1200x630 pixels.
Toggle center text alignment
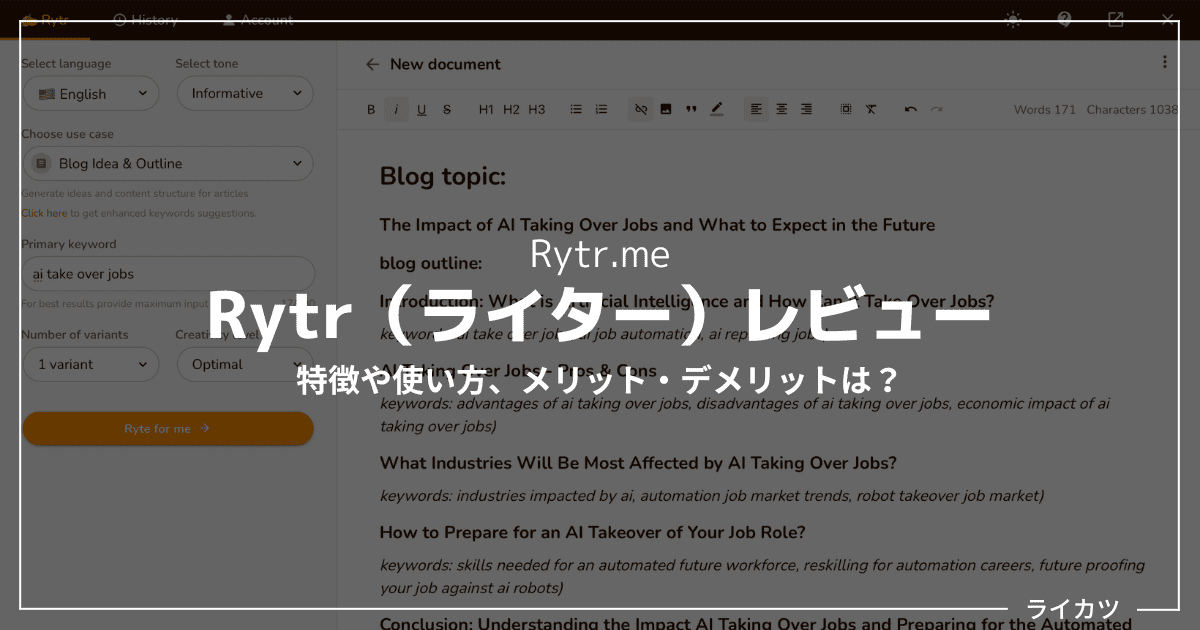coord(781,109)
